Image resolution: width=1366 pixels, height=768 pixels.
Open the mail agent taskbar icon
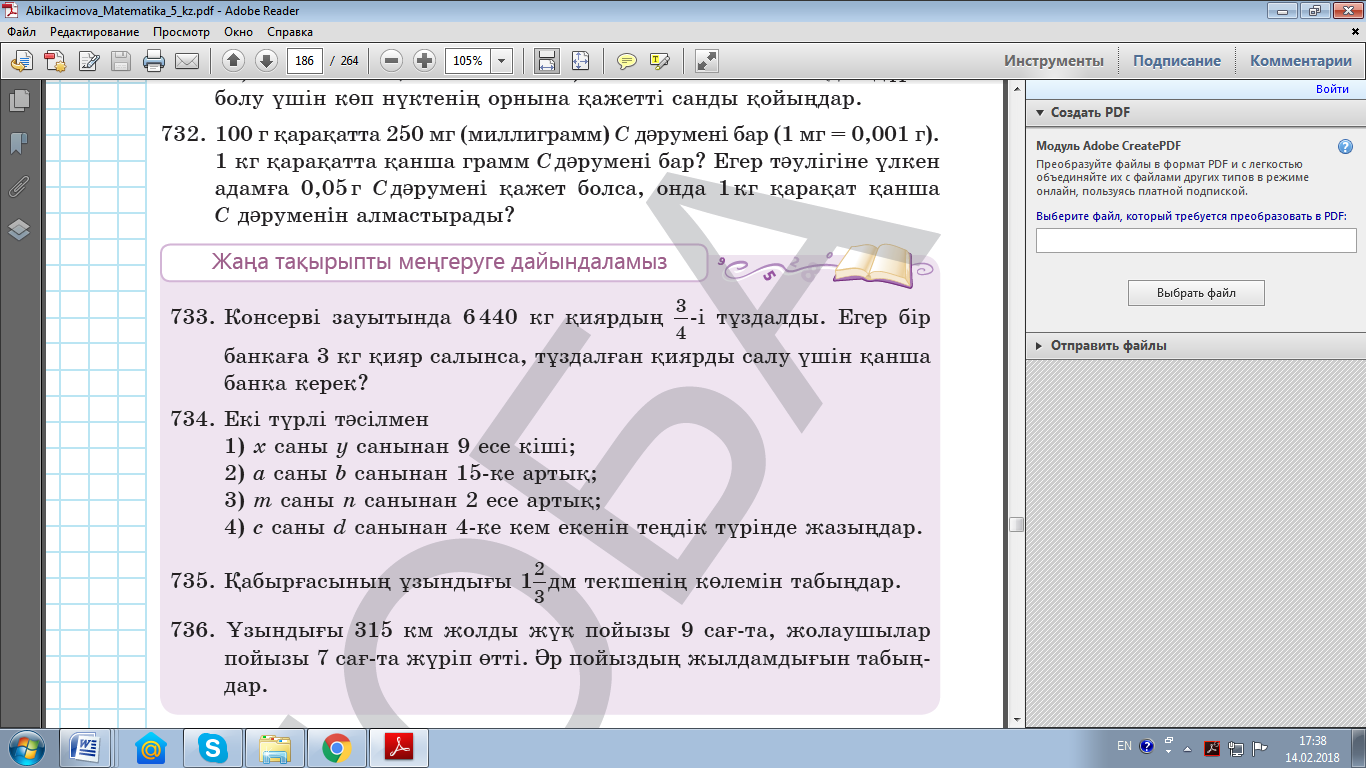pos(150,747)
